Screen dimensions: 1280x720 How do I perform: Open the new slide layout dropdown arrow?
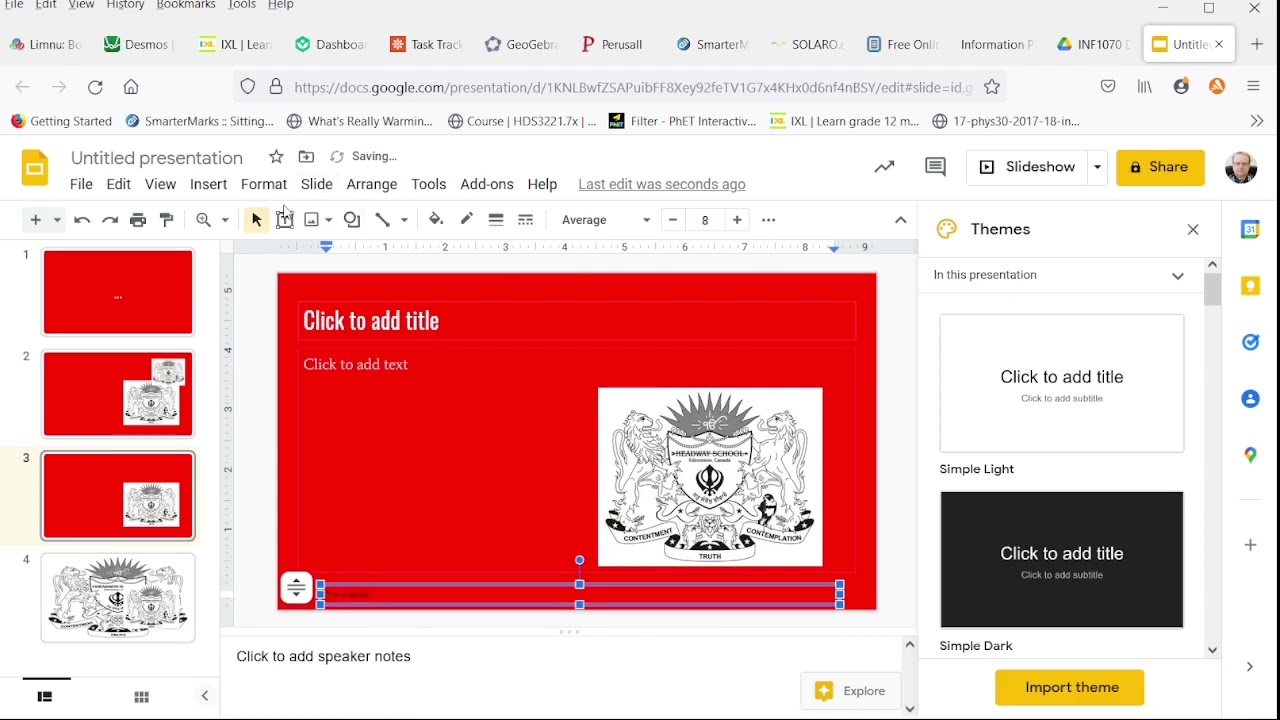point(58,220)
